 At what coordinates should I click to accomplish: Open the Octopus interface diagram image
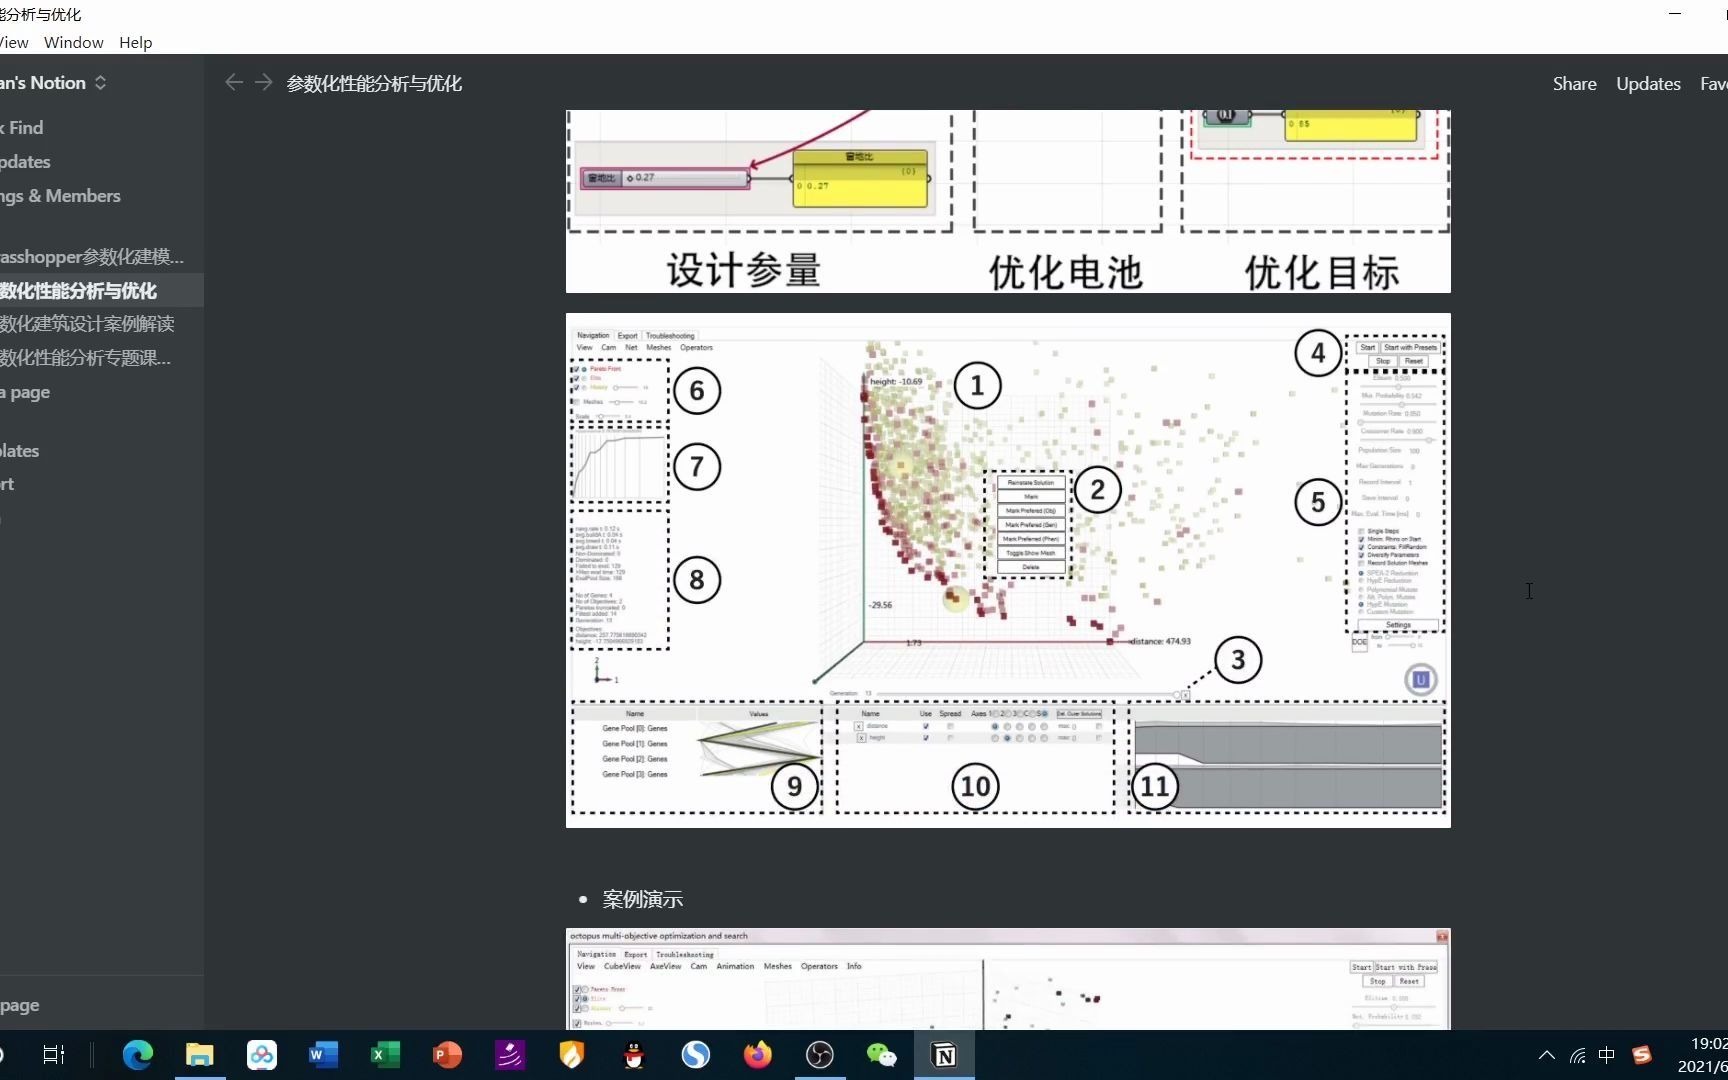pyautogui.click(x=1008, y=570)
